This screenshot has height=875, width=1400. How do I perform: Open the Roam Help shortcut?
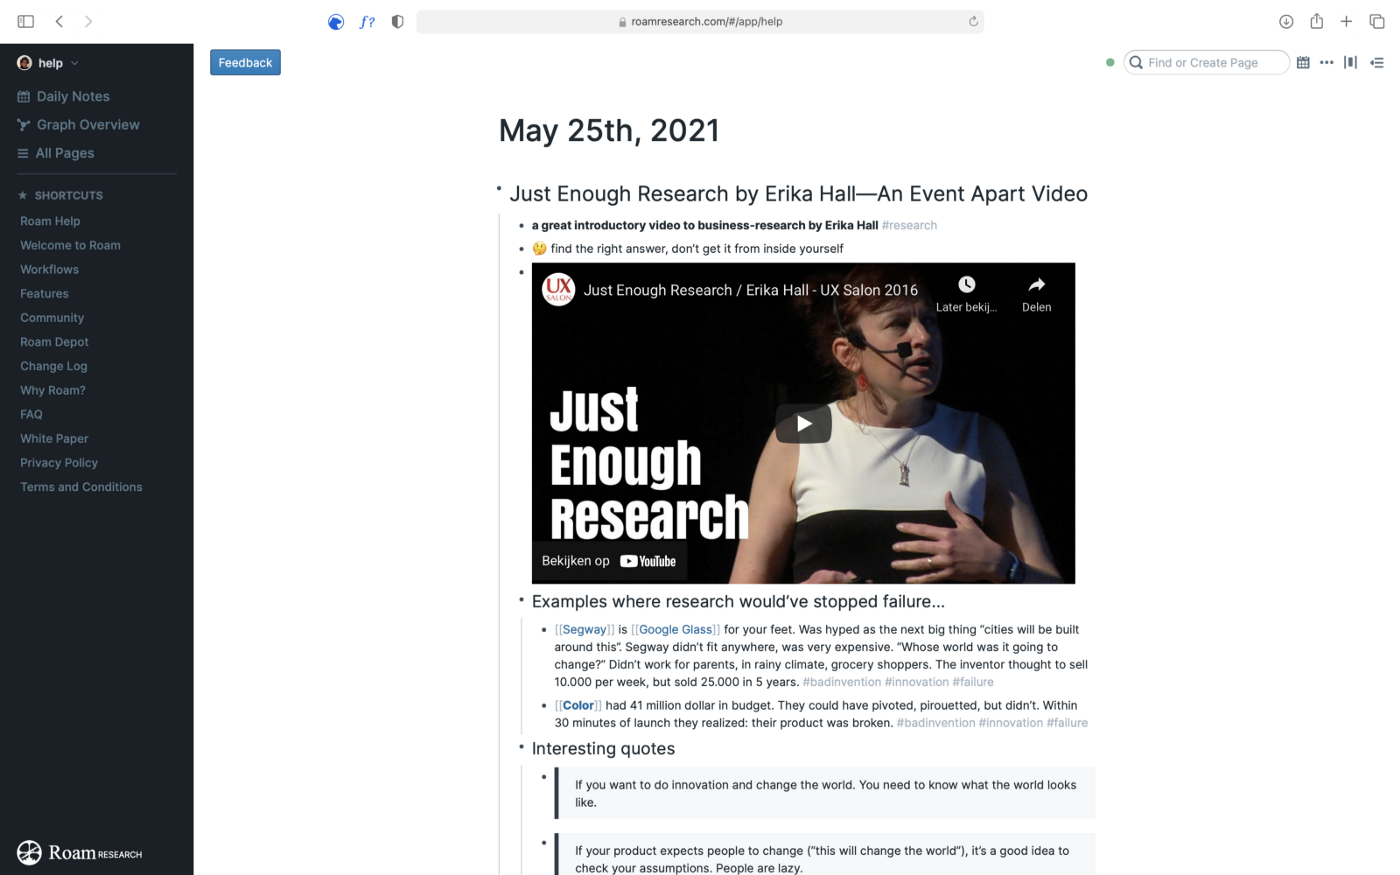(50, 221)
